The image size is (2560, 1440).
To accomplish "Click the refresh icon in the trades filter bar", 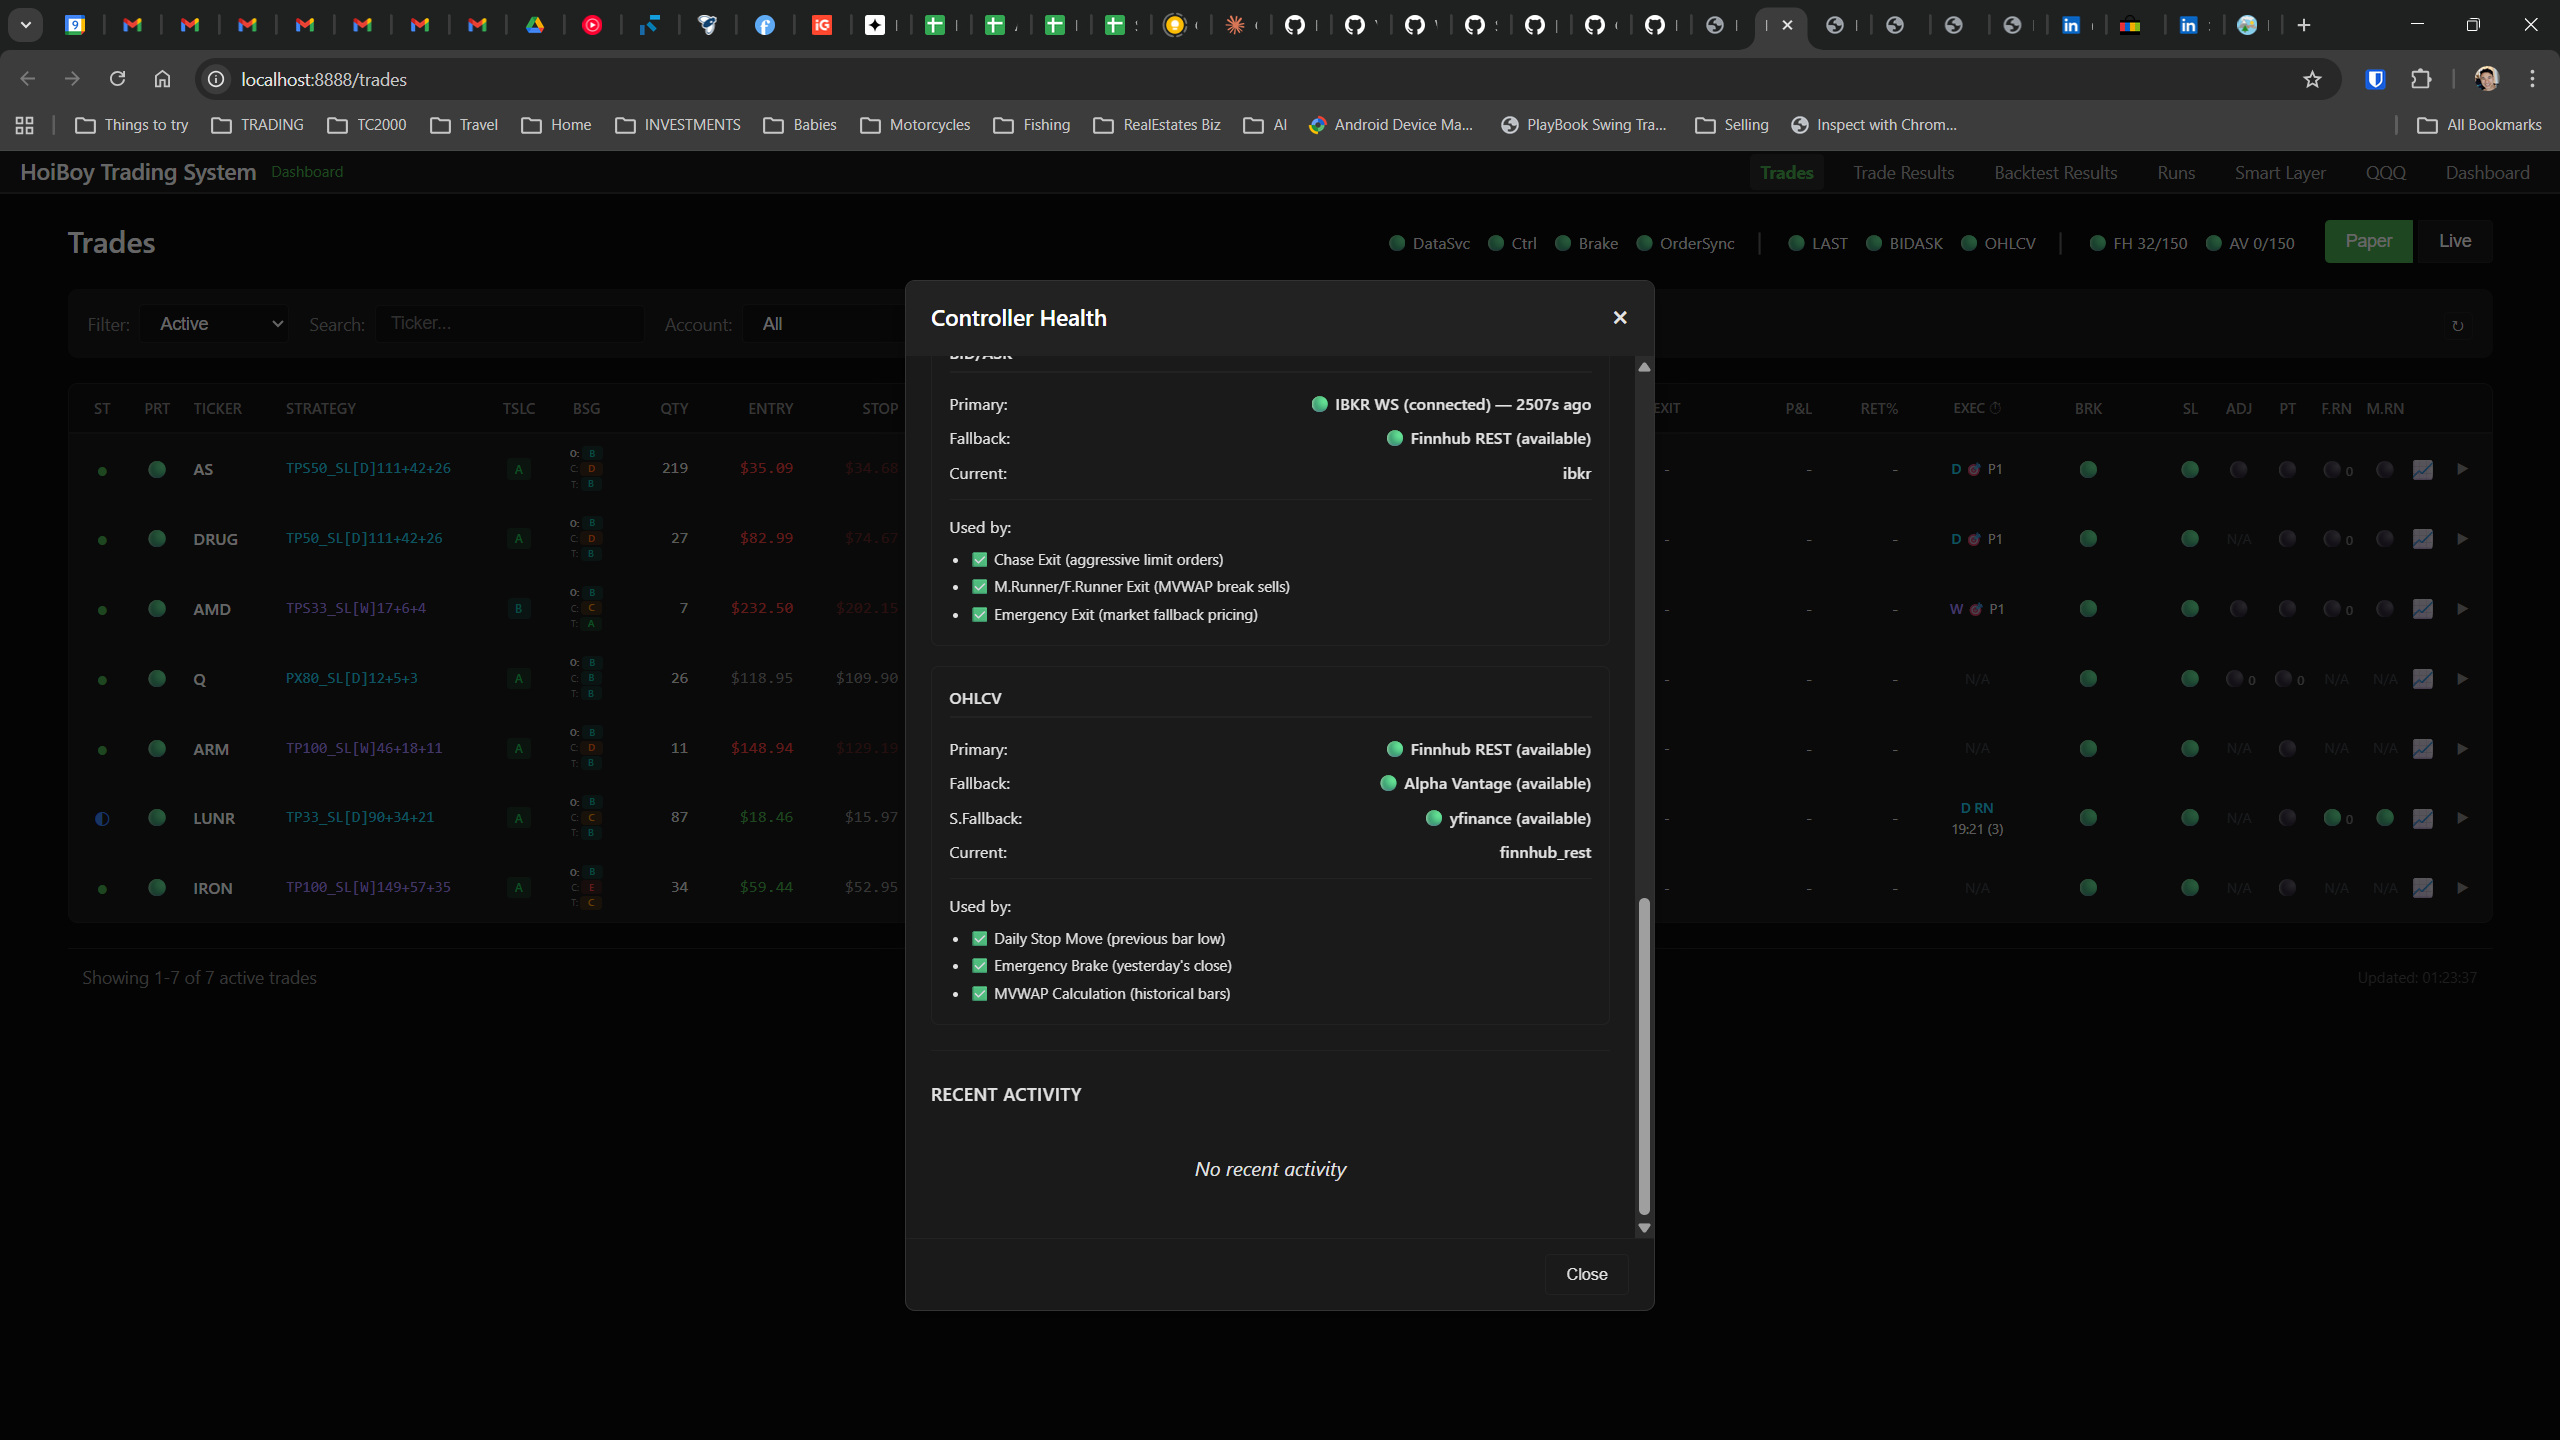I will pyautogui.click(x=2457, y=326).
